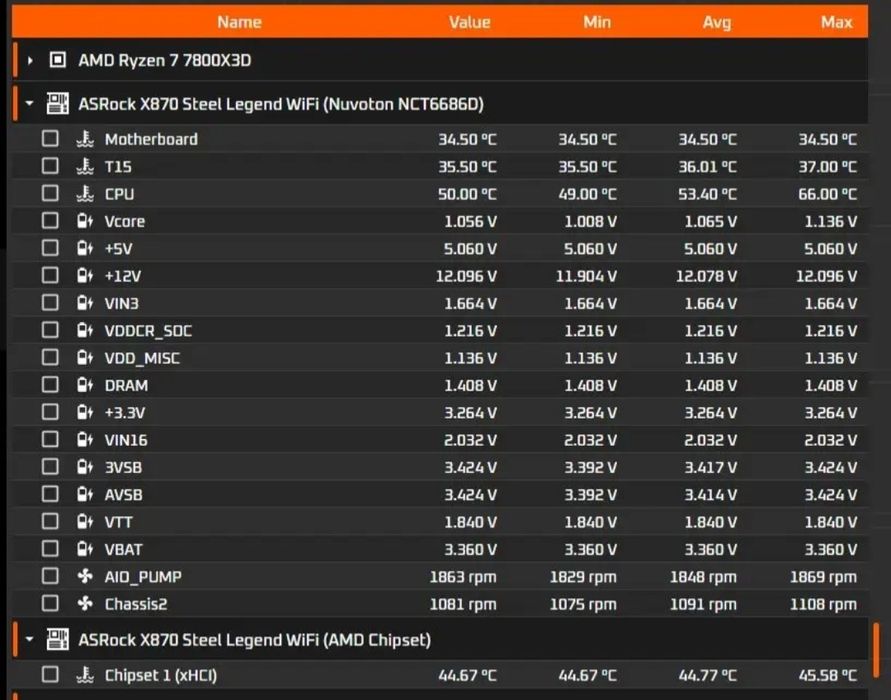Sort by the Name column header
This screenshot has height=700, width=891.
pyautogui.click(x=239, y=22)
